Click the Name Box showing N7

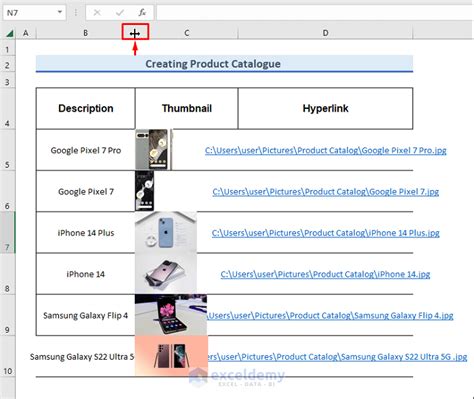click(x=34, y=13)
